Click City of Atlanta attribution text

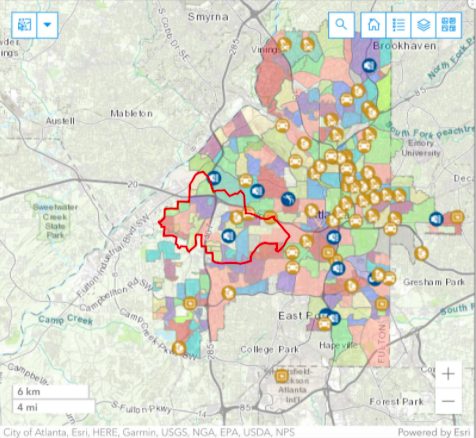pos(33,432)
